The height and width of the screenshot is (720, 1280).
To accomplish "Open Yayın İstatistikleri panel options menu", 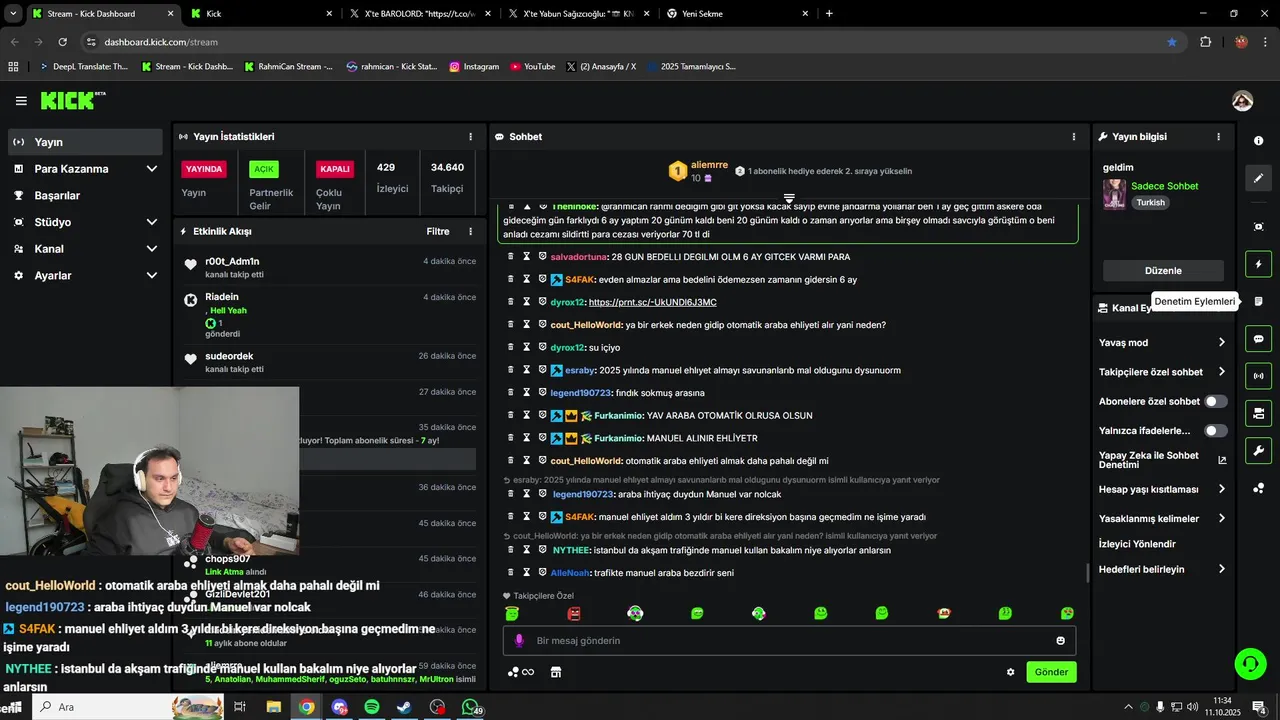I will pyautogui.click(x=470, y=137).
